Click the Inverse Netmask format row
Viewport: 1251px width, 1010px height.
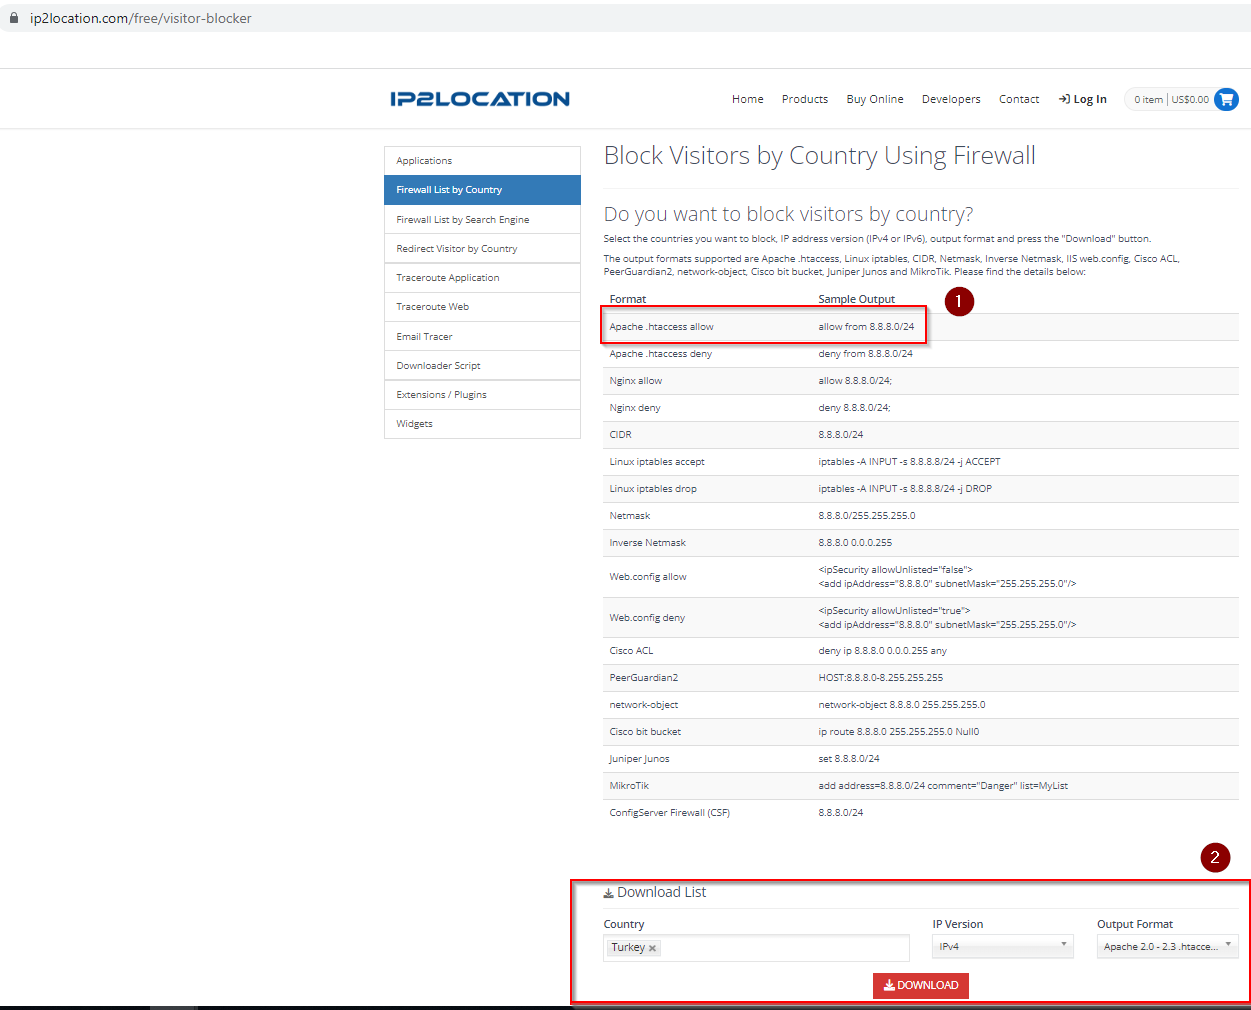click(921, 543)
